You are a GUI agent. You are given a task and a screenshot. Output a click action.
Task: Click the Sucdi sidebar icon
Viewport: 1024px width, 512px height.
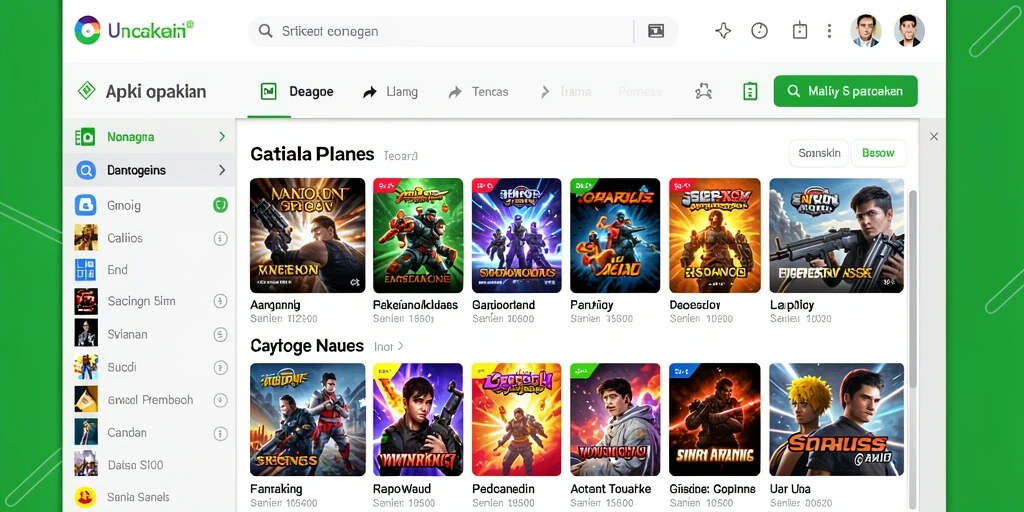tap(86, 367)
